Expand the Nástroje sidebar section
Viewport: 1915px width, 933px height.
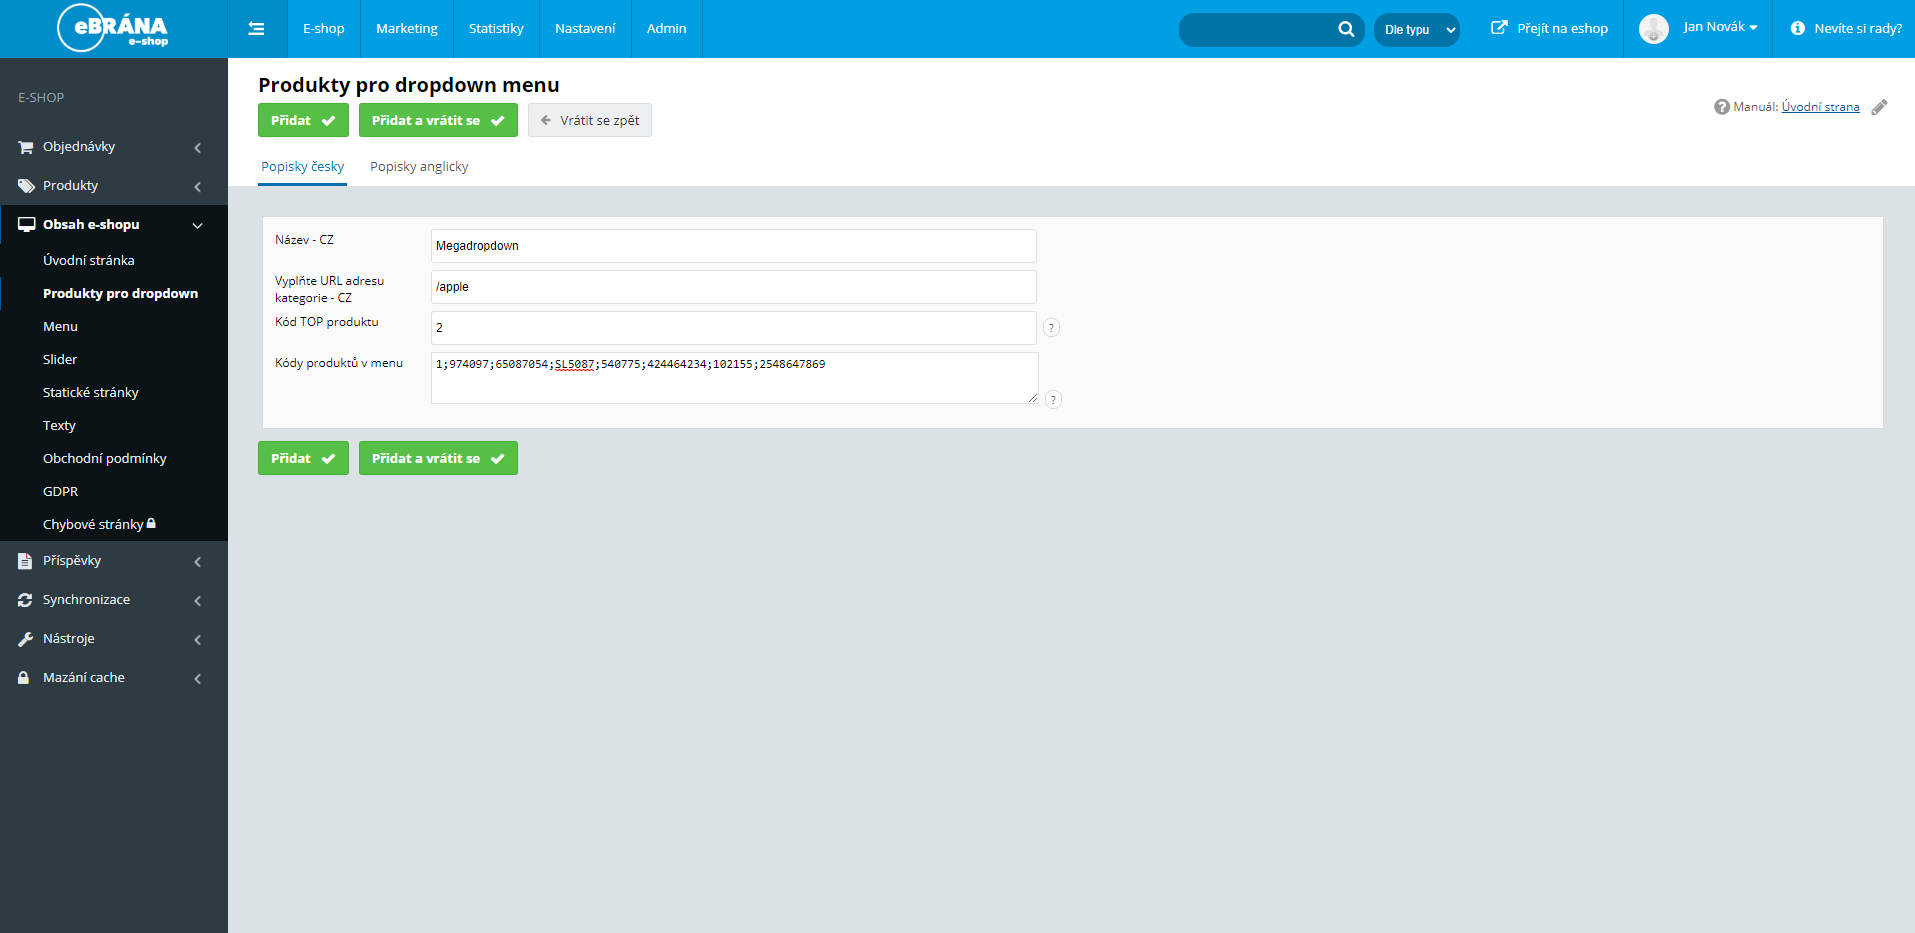[198, 640]
